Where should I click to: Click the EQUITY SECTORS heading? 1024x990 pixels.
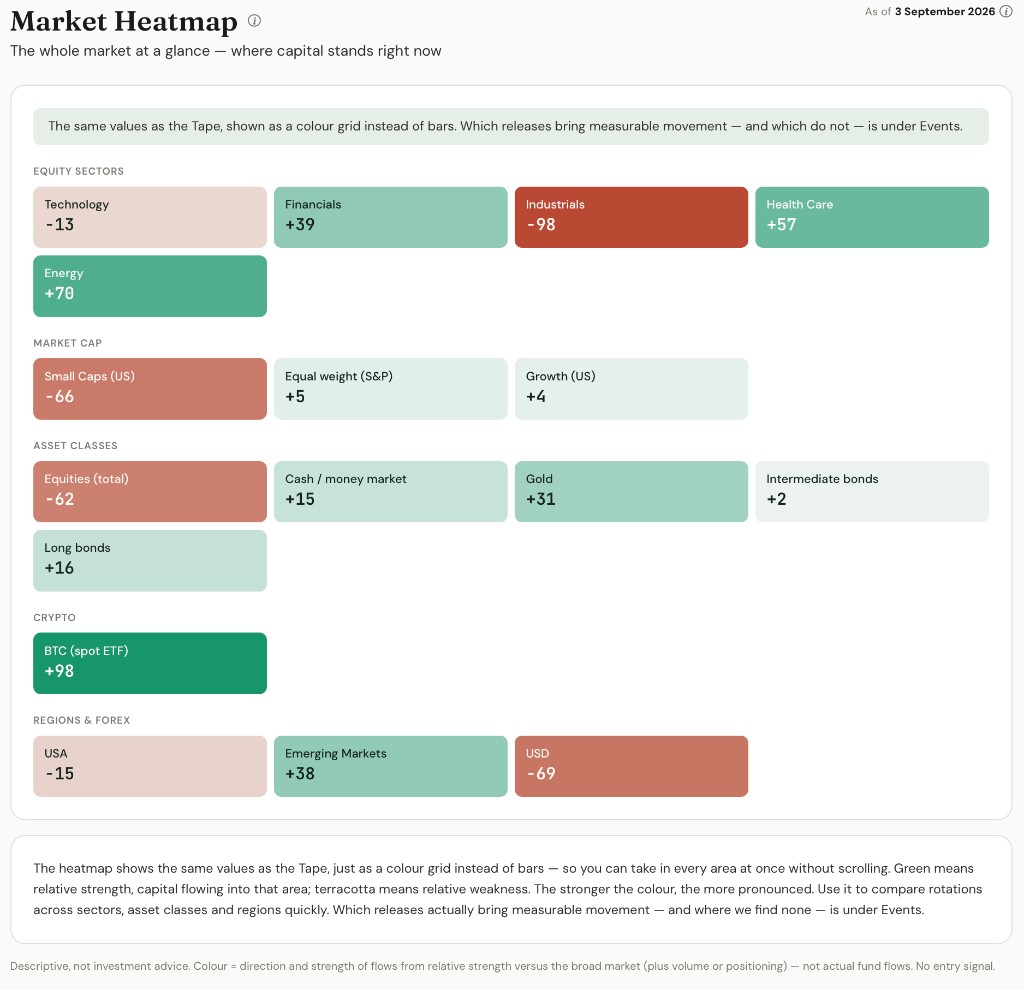pos(78,171)
